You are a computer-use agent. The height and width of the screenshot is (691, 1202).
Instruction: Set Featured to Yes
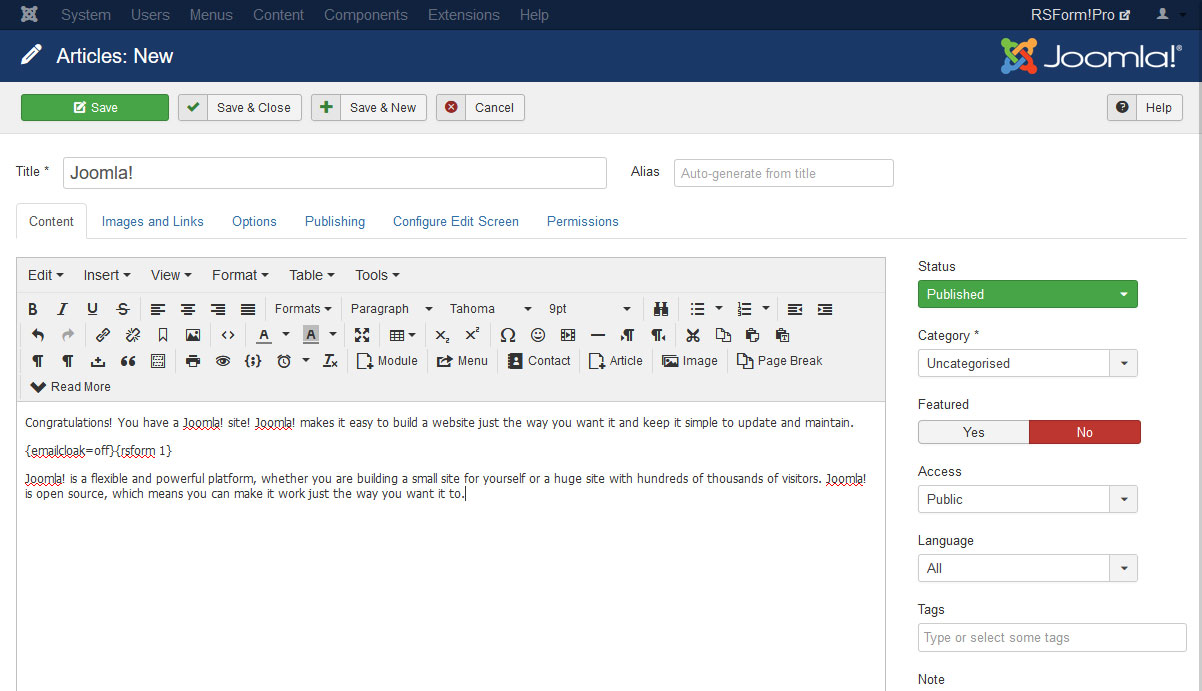coord(974,432)
